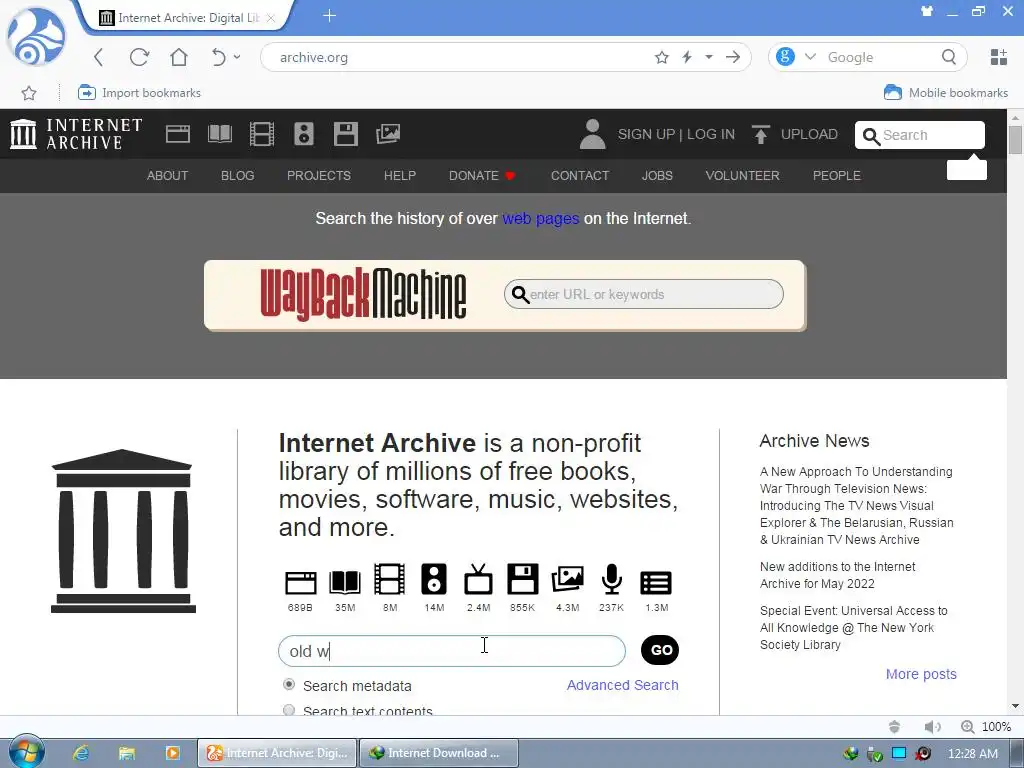Click the UPLOAD link
Image resolution: width=1024 pixels, height=768 pixels.
point(809,134)
